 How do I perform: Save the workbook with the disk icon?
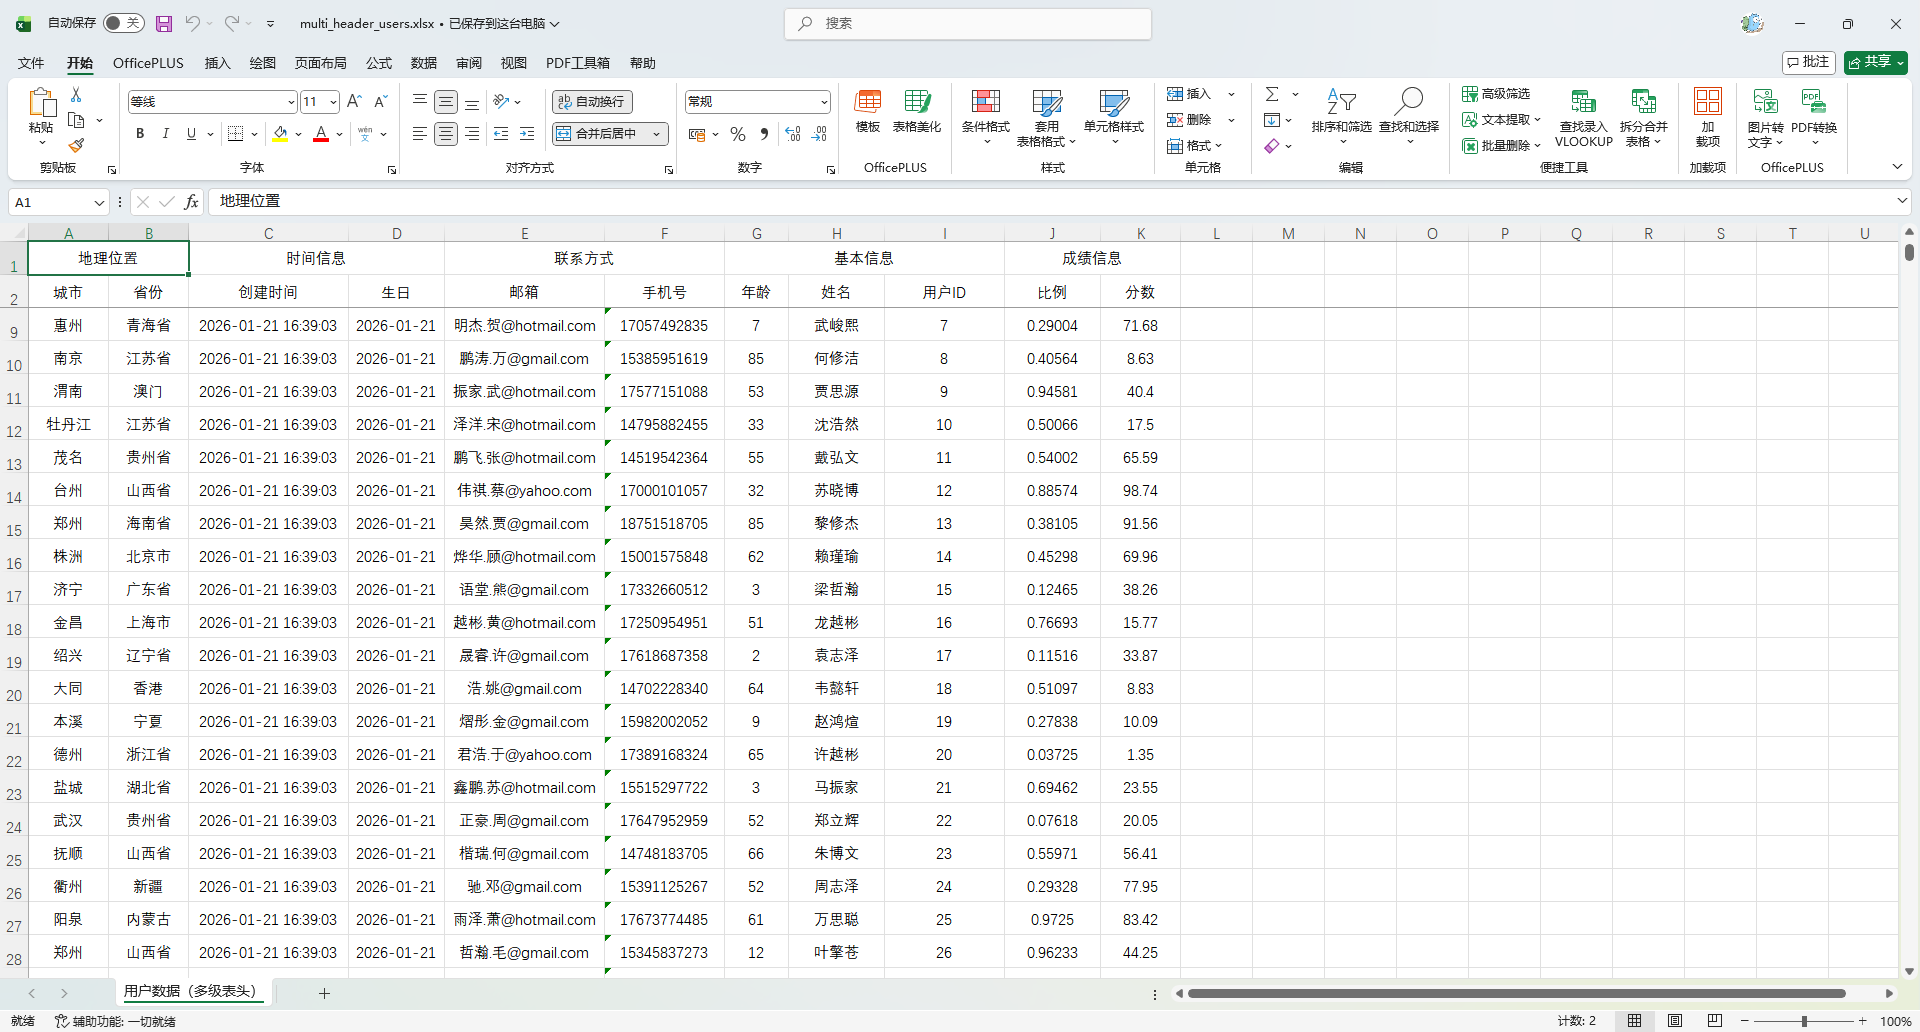tap(165, 23)
